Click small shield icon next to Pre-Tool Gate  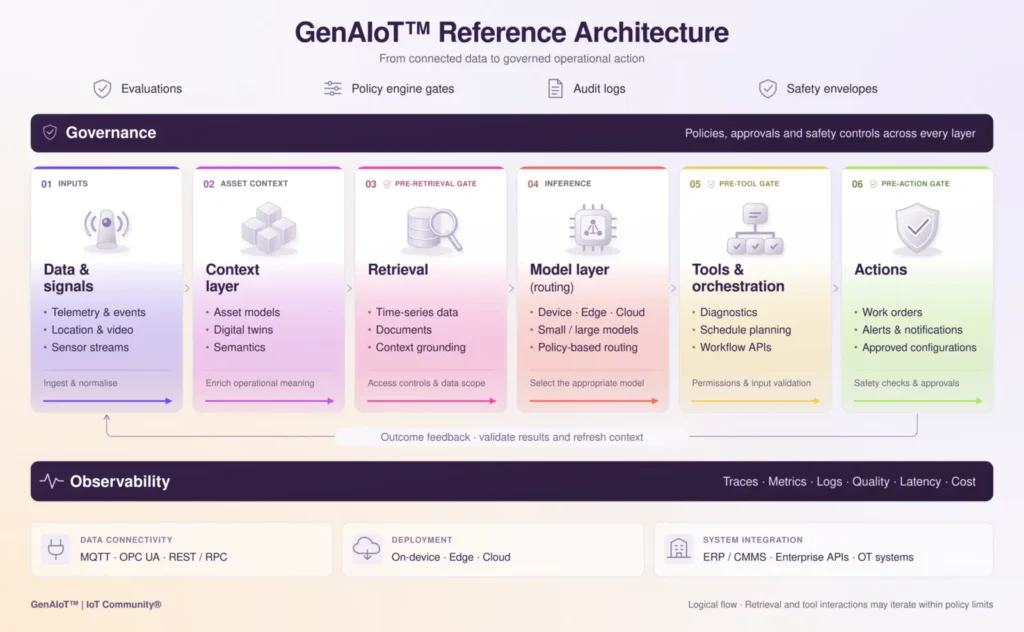(711, 184)
